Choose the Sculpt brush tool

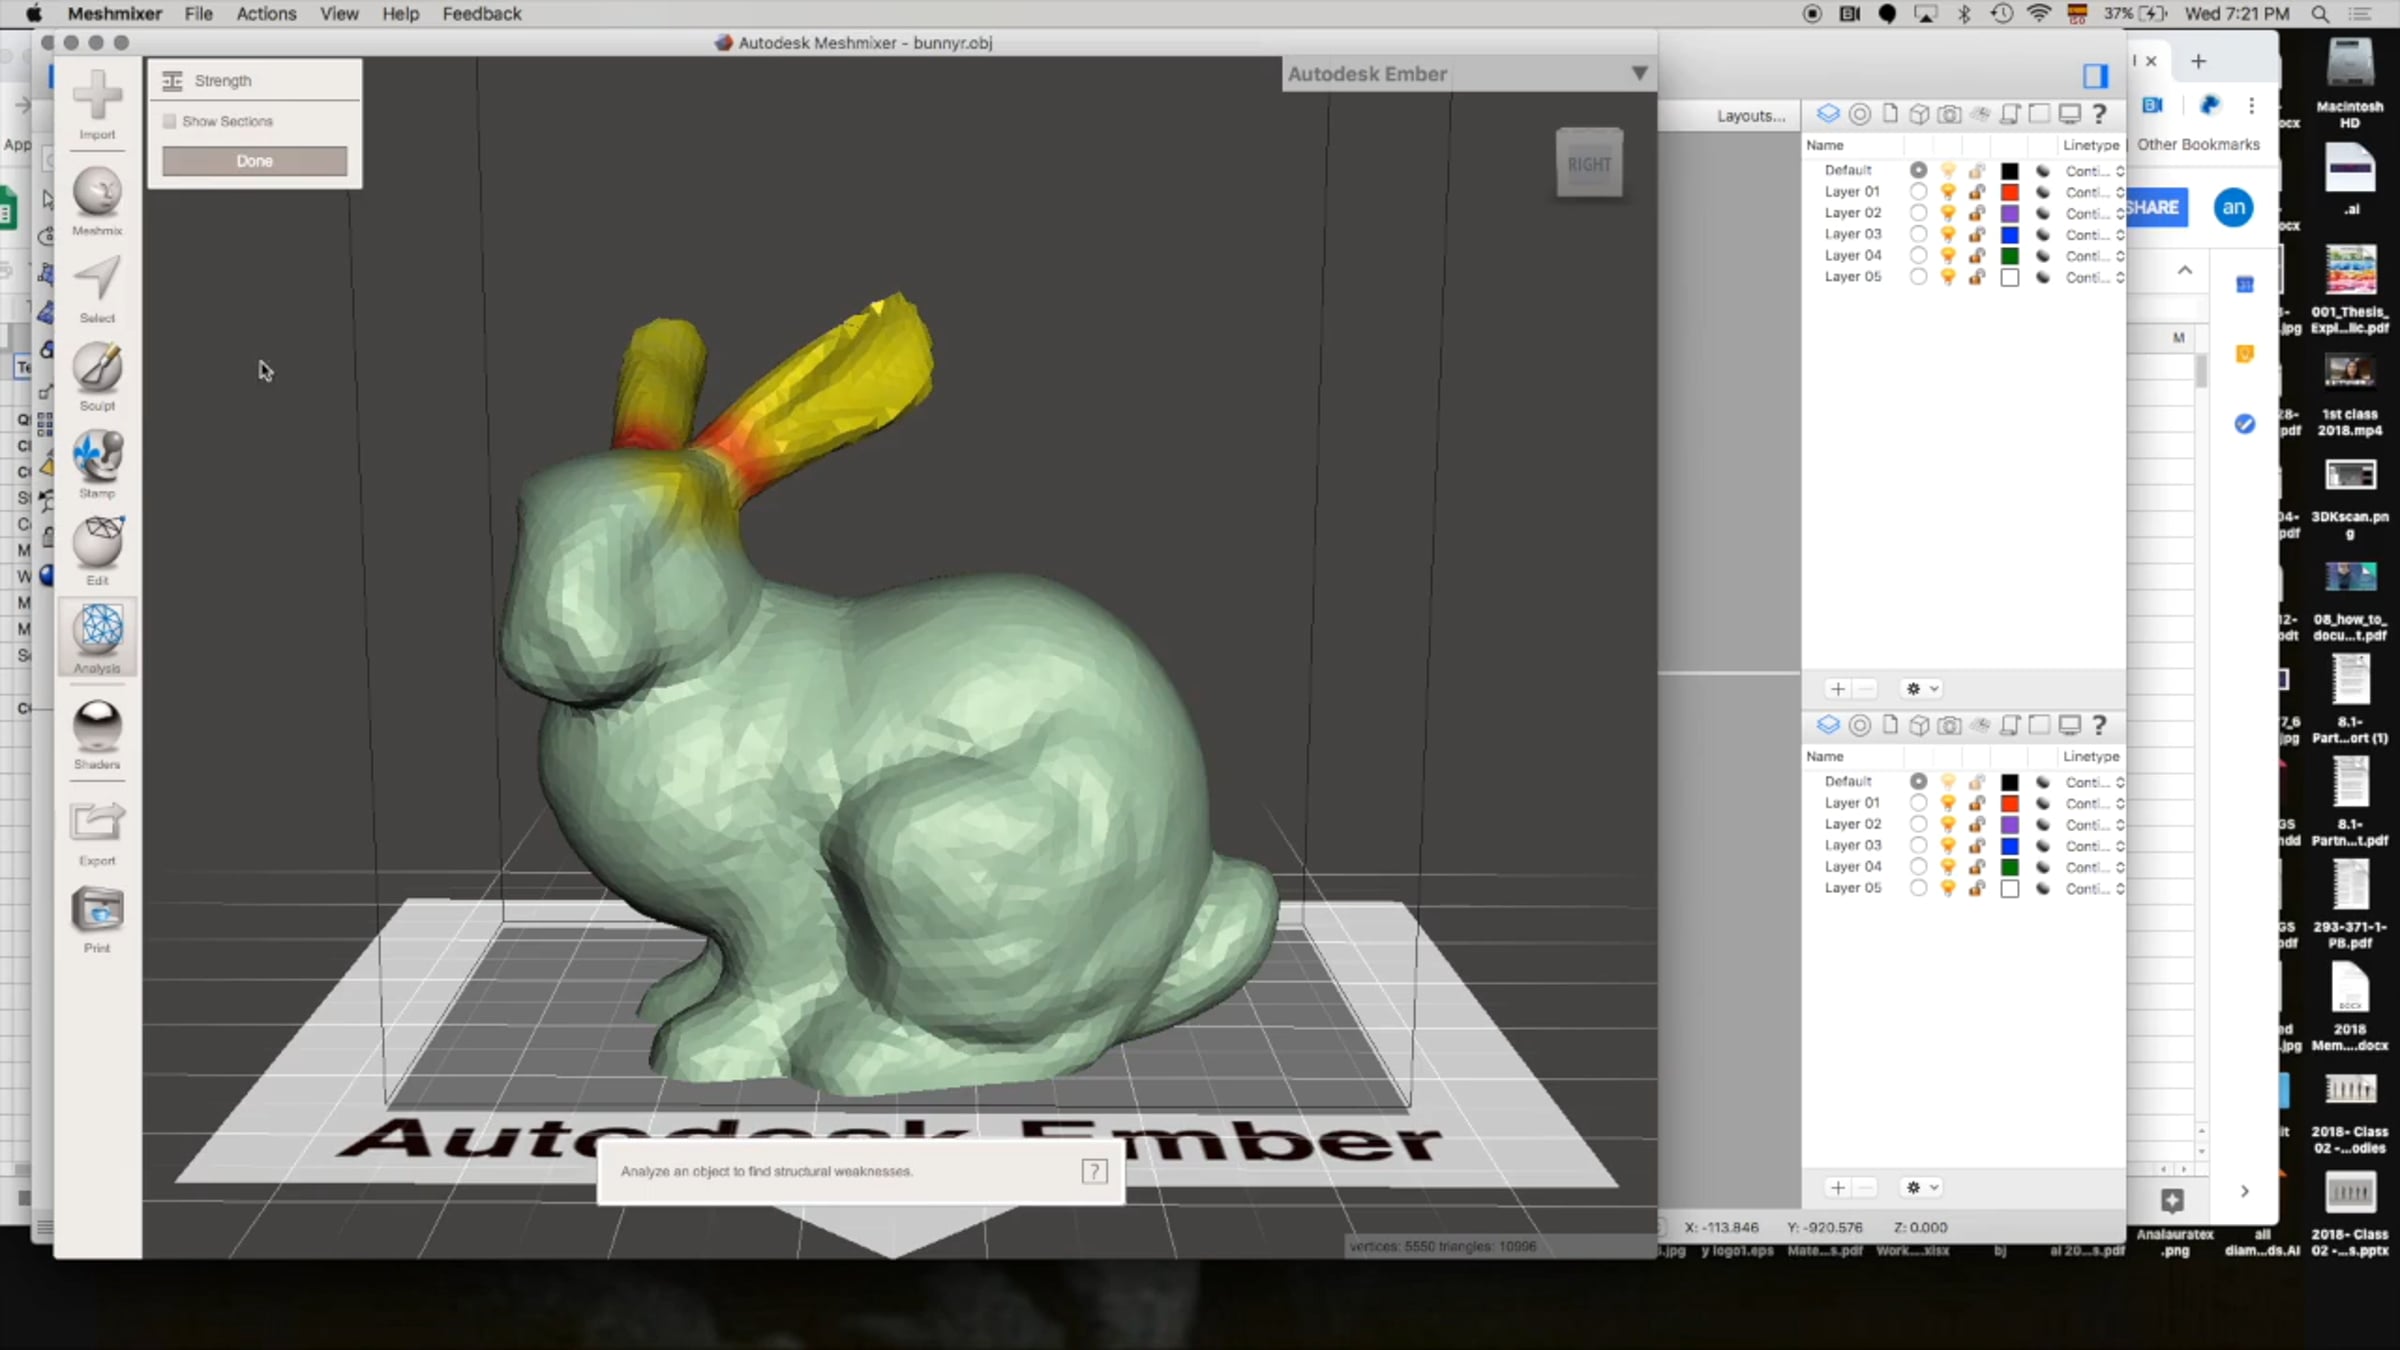[97, 376]
